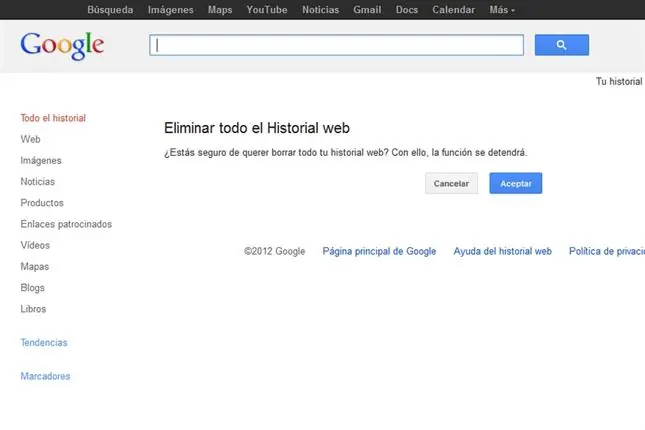Viewport: 645px width, 430px height.
Task: Open Calendar from the top bar
Action: click(453, 9)
